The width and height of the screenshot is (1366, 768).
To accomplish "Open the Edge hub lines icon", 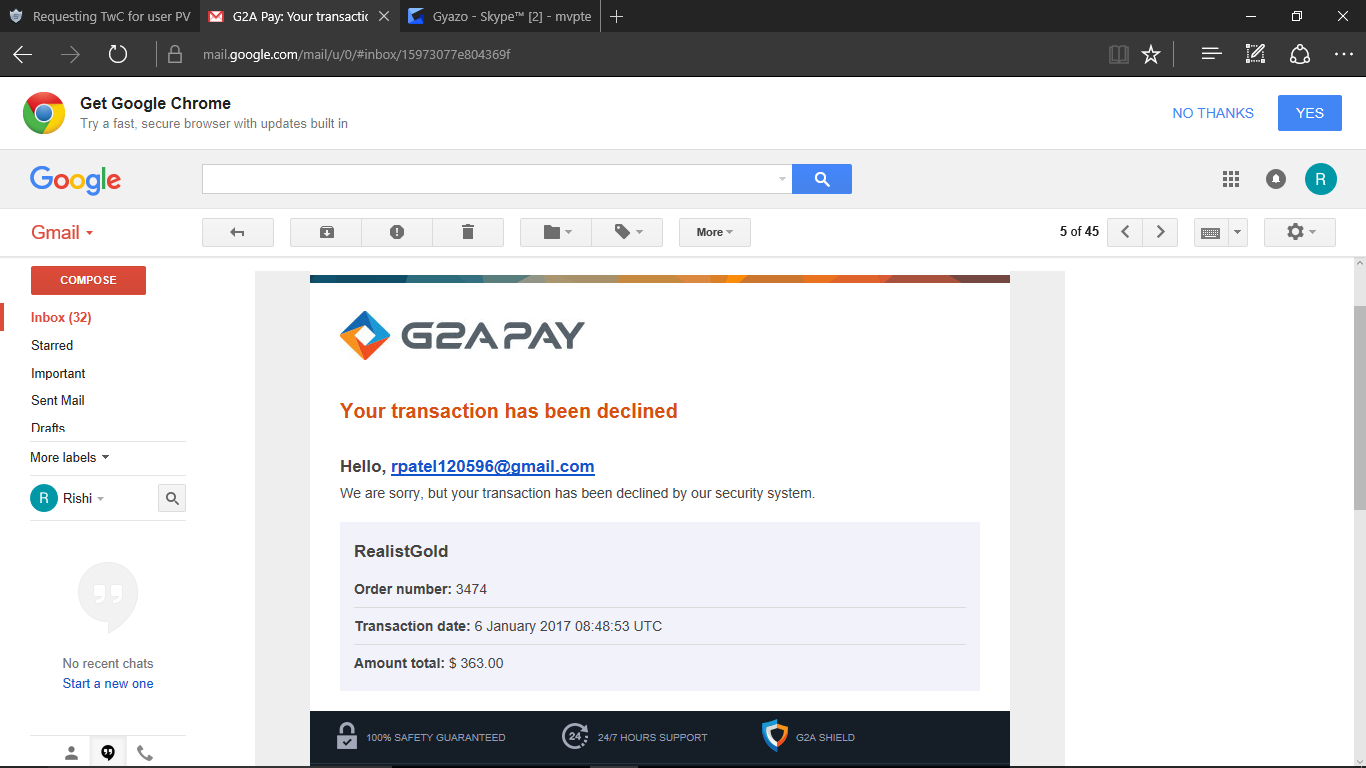I will pos(1212,54).
